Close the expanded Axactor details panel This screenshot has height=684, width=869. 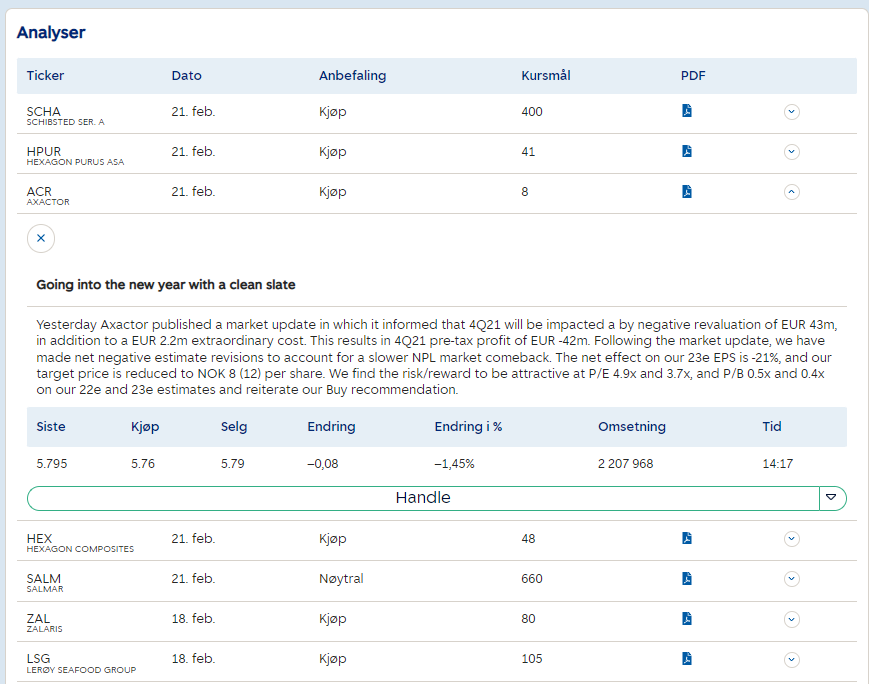click(41, 238)
